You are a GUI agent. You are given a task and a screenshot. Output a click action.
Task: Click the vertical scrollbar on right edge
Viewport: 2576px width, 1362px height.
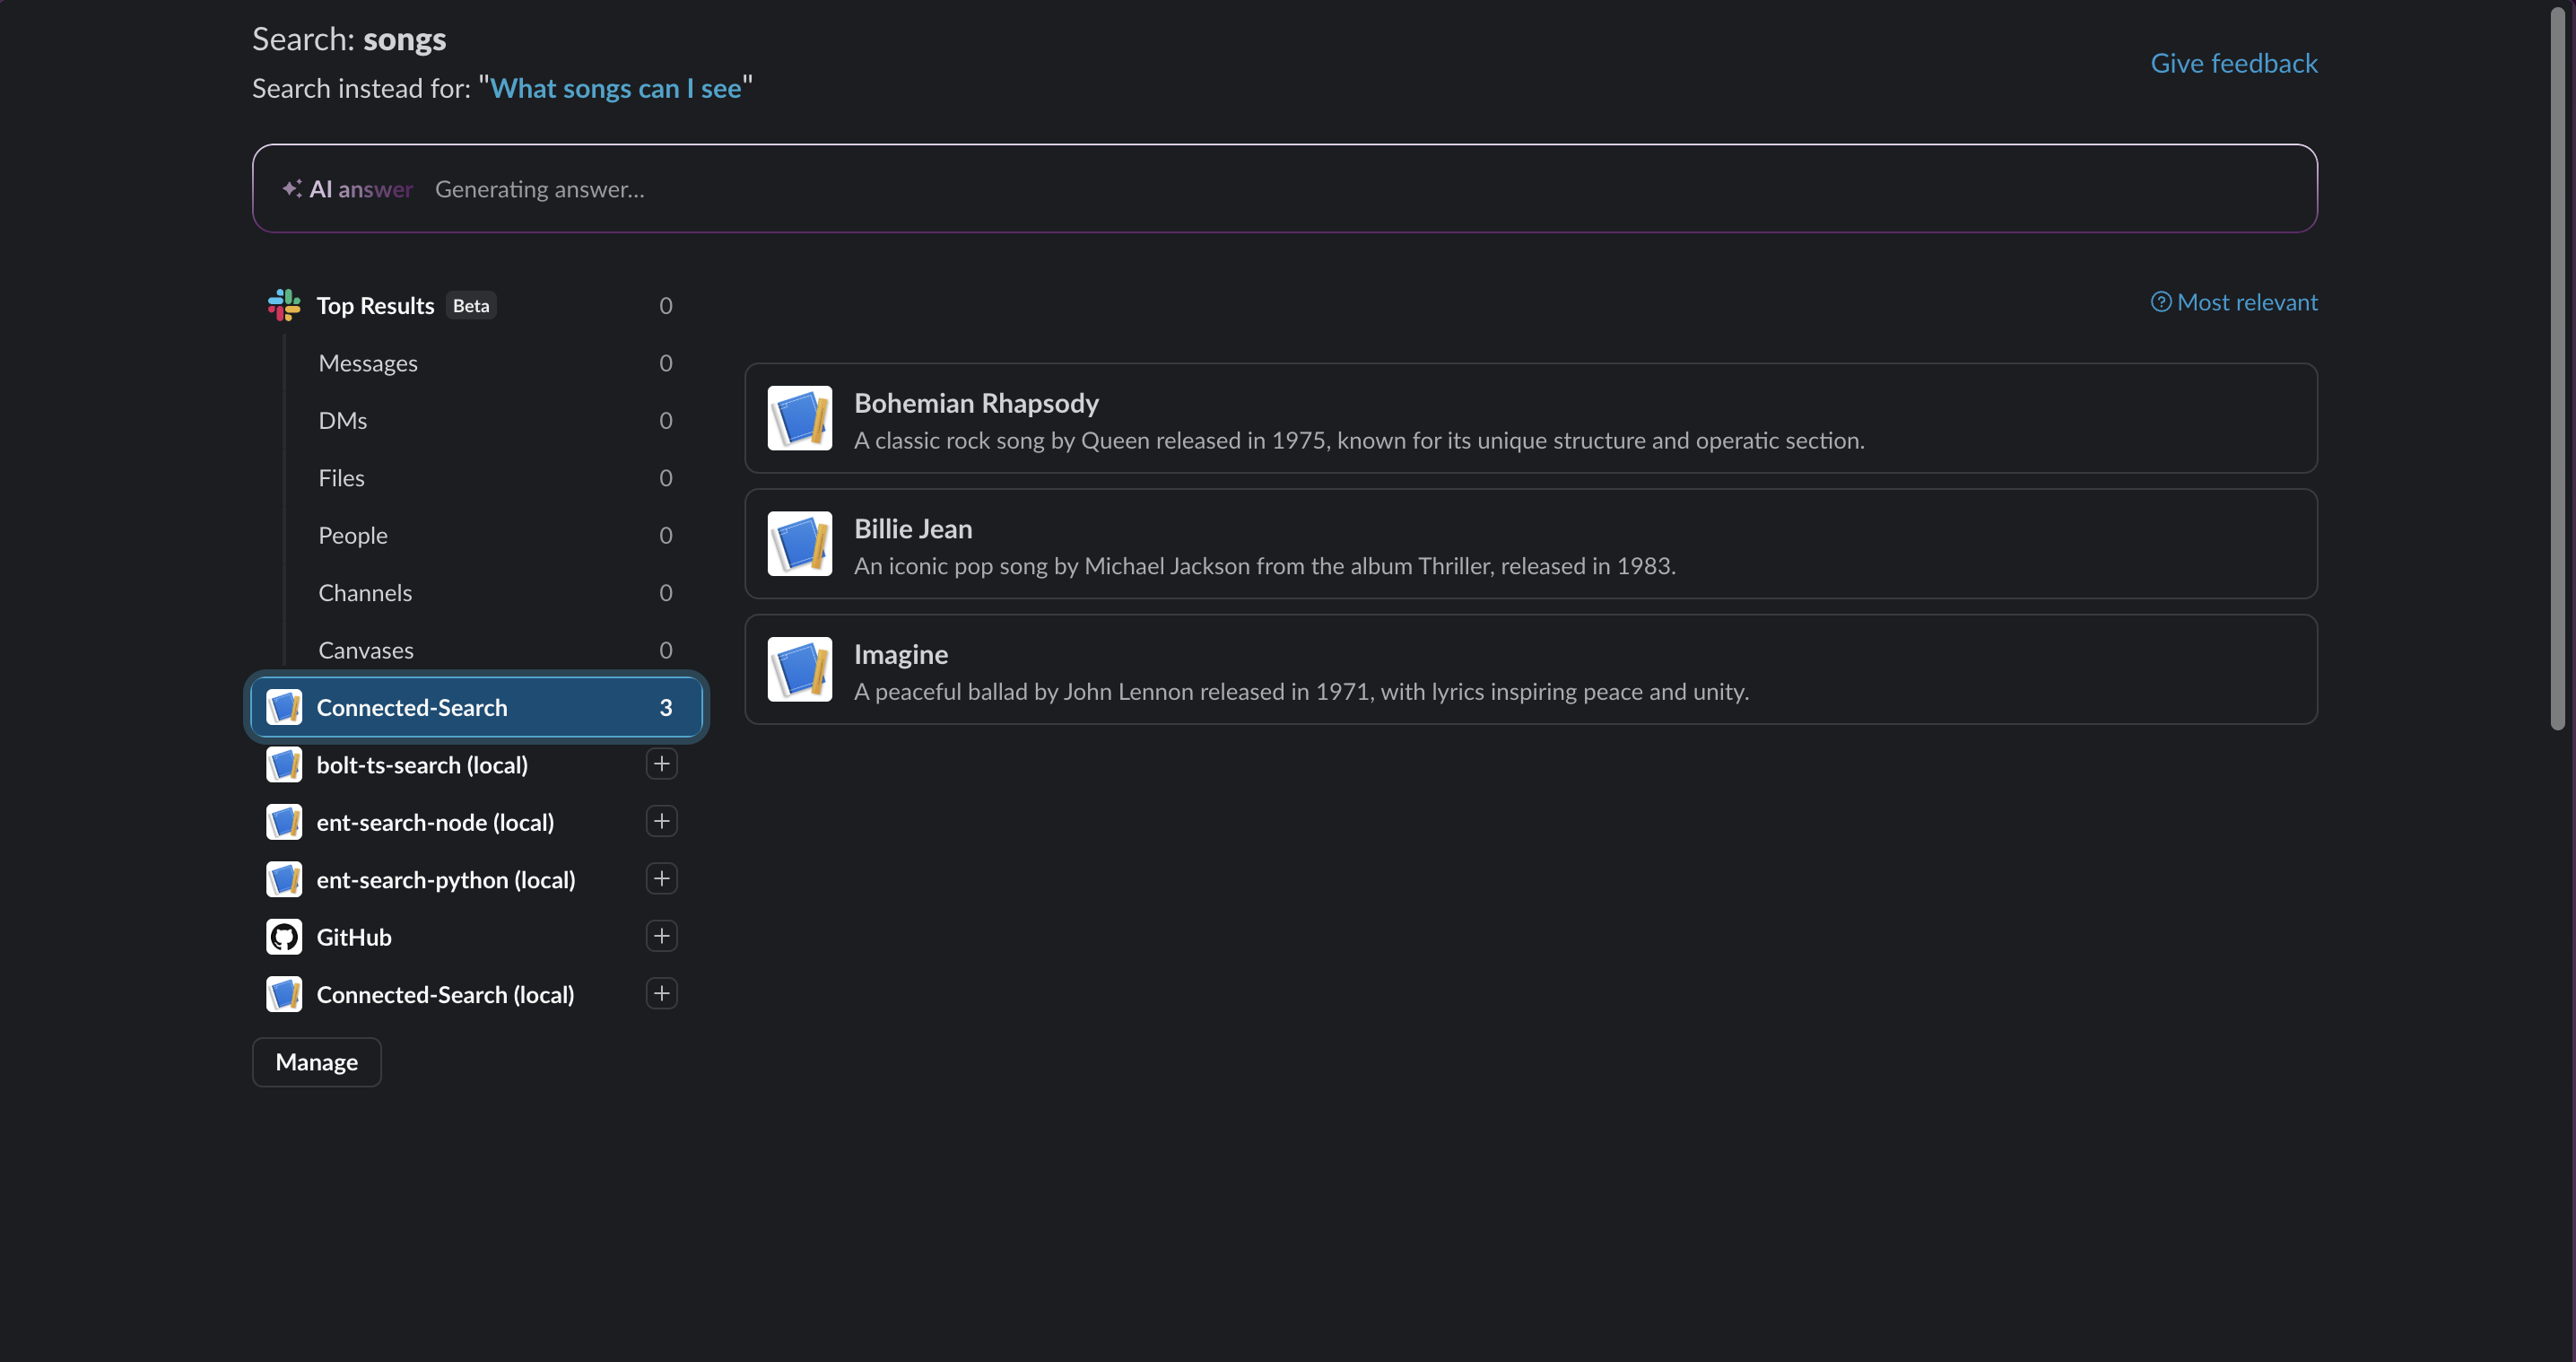[x=2557, y=370]
